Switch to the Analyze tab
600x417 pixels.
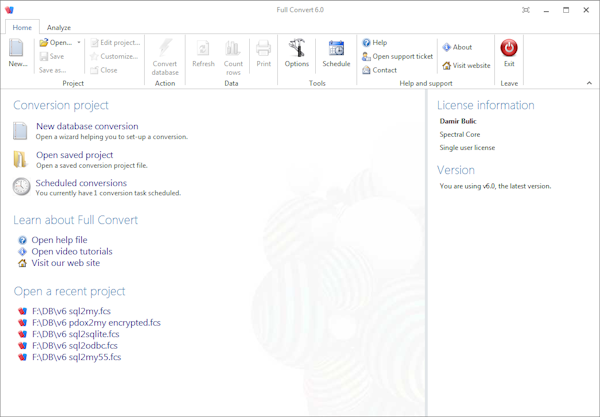[x=59, y=28]
